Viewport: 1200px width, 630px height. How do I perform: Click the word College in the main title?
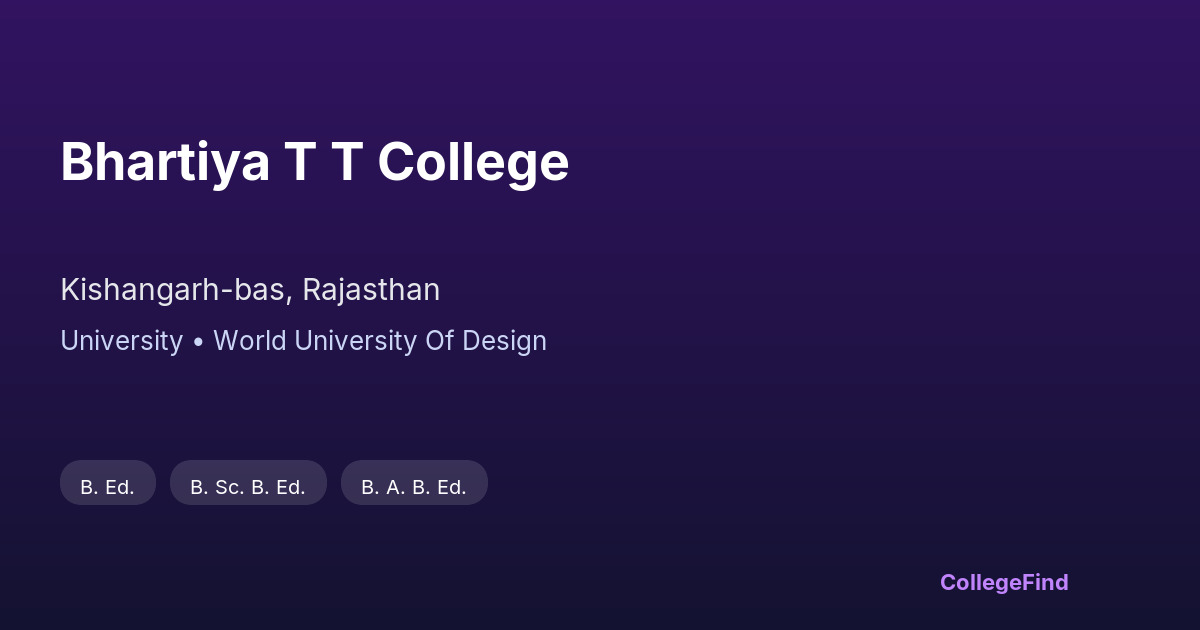tap(473, 162)
